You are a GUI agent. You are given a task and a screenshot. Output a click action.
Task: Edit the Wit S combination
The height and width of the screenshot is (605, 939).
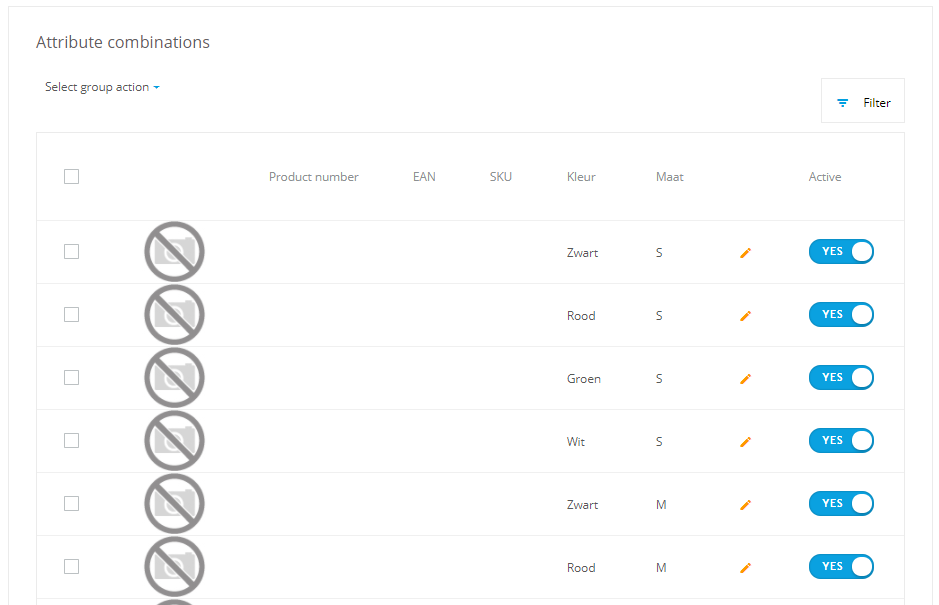tap(745, 442)
